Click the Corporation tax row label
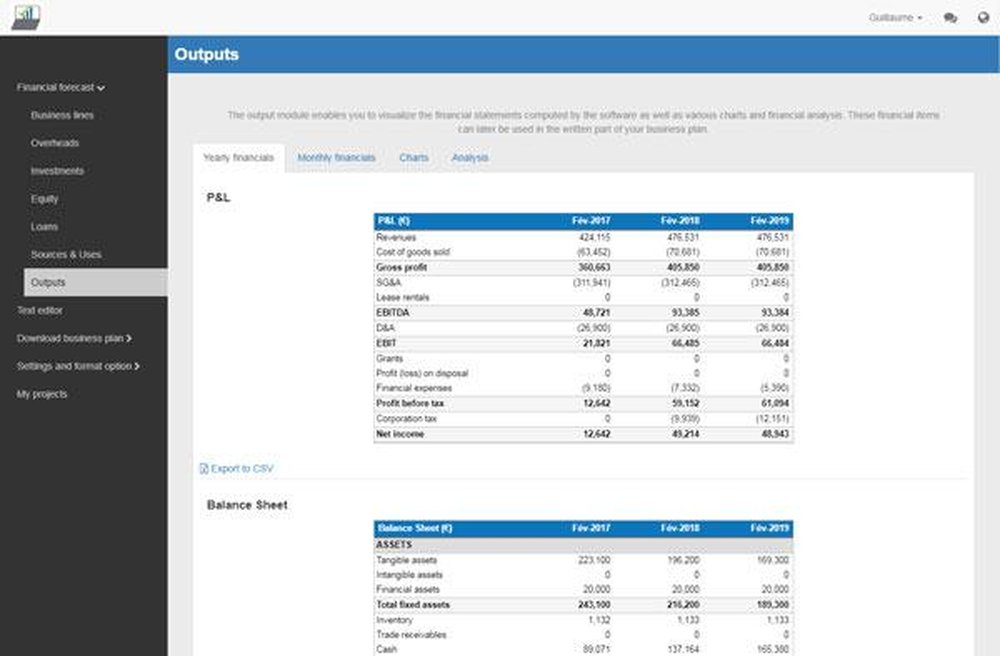Image resolution: width=1000 pixels, height=656 pixels. click(x=406, y=418)
